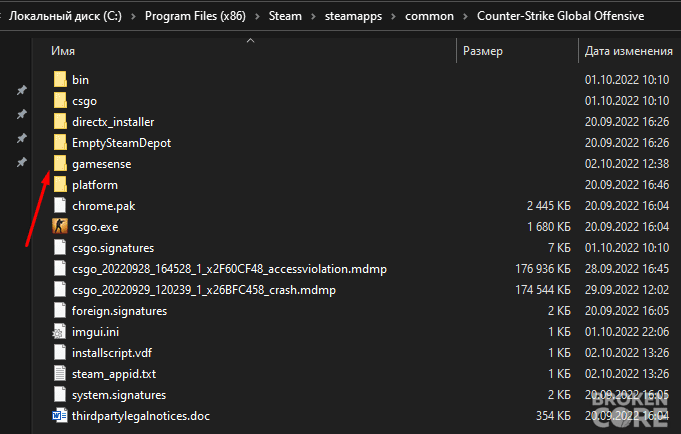Image resolution: width=681 pixels, height=434 pixels.
Task: Select the steam_appid.txt file name
Action: click(x=114, y=374)
